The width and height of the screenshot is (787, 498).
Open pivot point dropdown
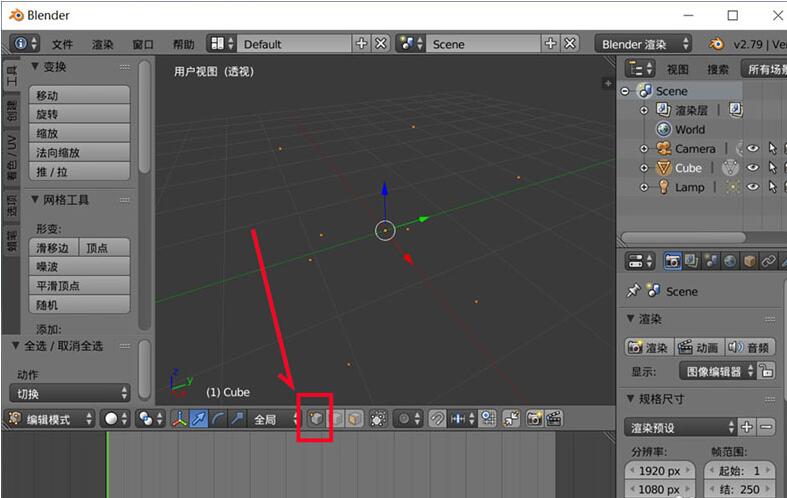coord(150,419)
